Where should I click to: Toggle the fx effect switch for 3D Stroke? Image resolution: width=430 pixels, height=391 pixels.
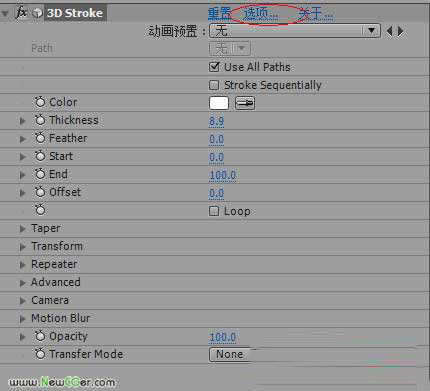22,13
